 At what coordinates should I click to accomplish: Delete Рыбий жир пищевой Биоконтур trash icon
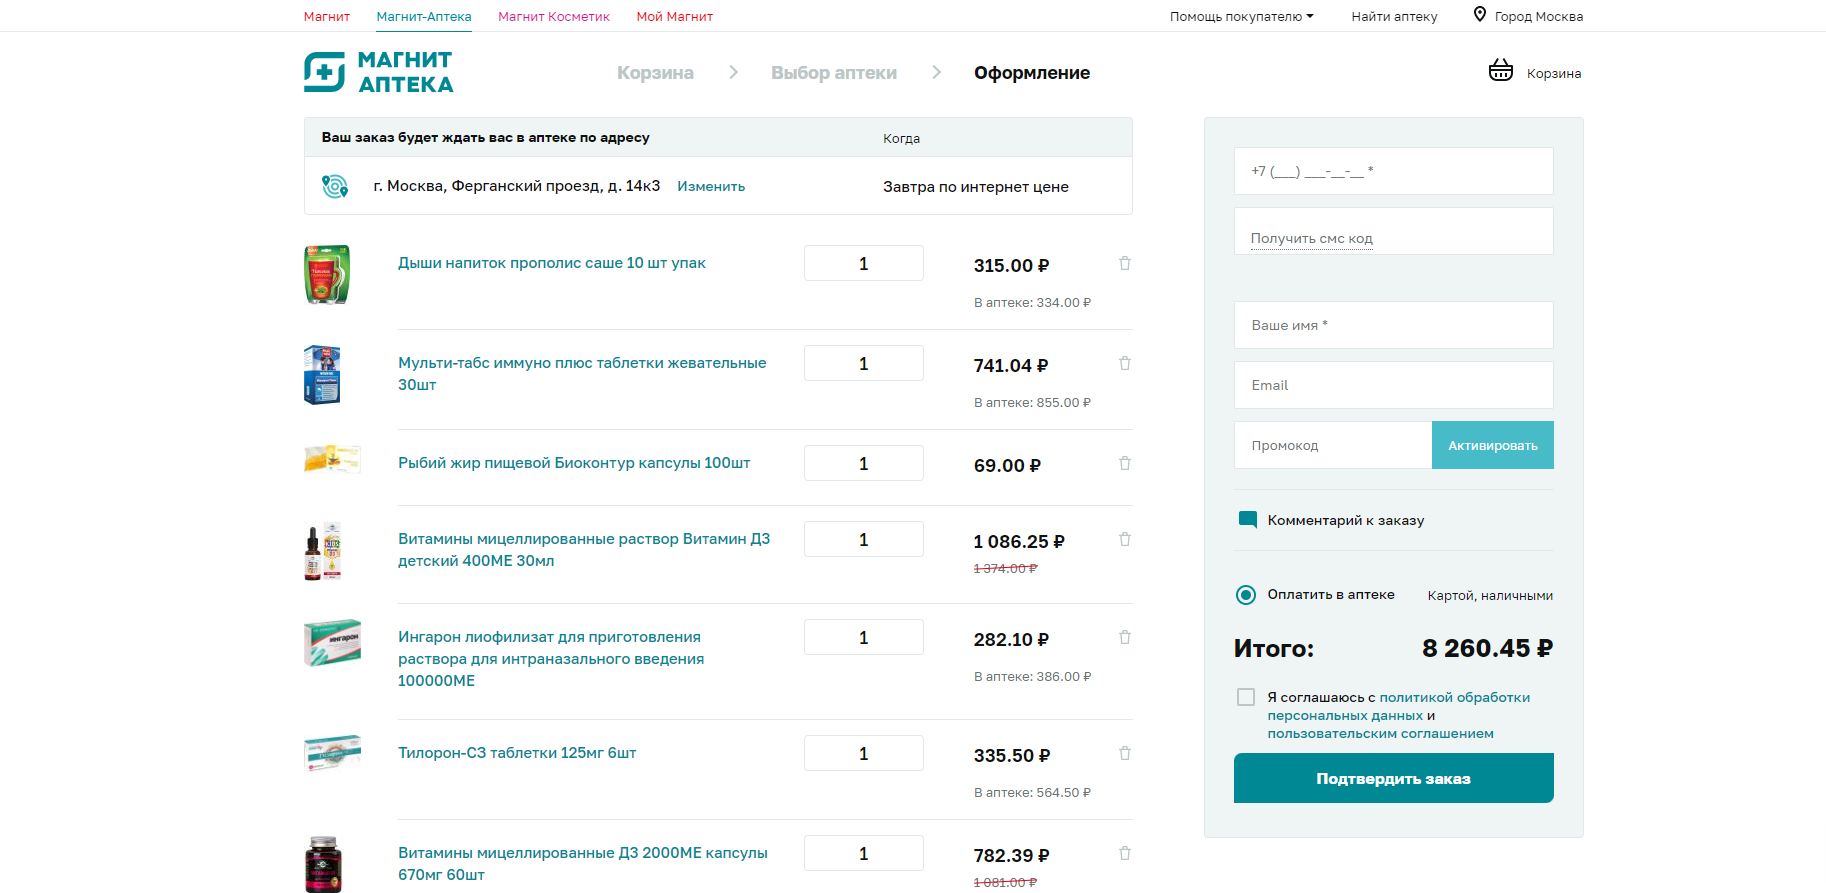[1125, 463]
